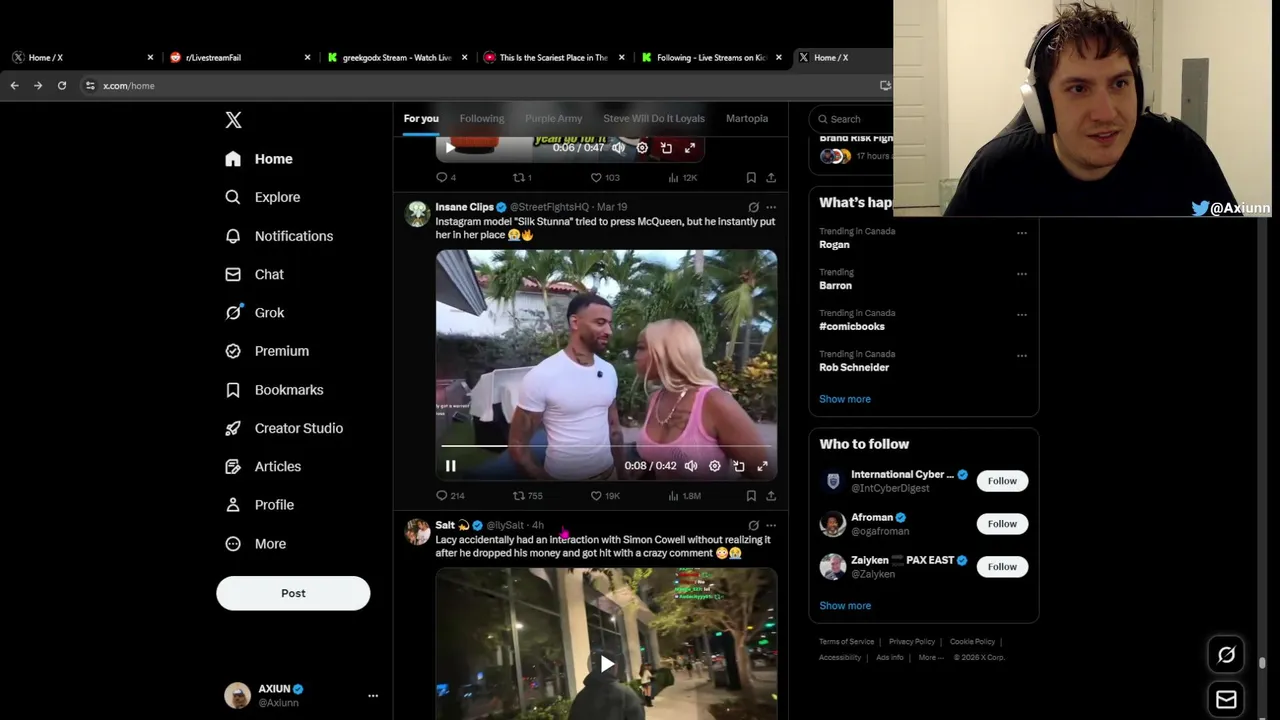Screen dimensions: 1280x720
Task: Go back in the browser
Action: [x=15, y=86]
